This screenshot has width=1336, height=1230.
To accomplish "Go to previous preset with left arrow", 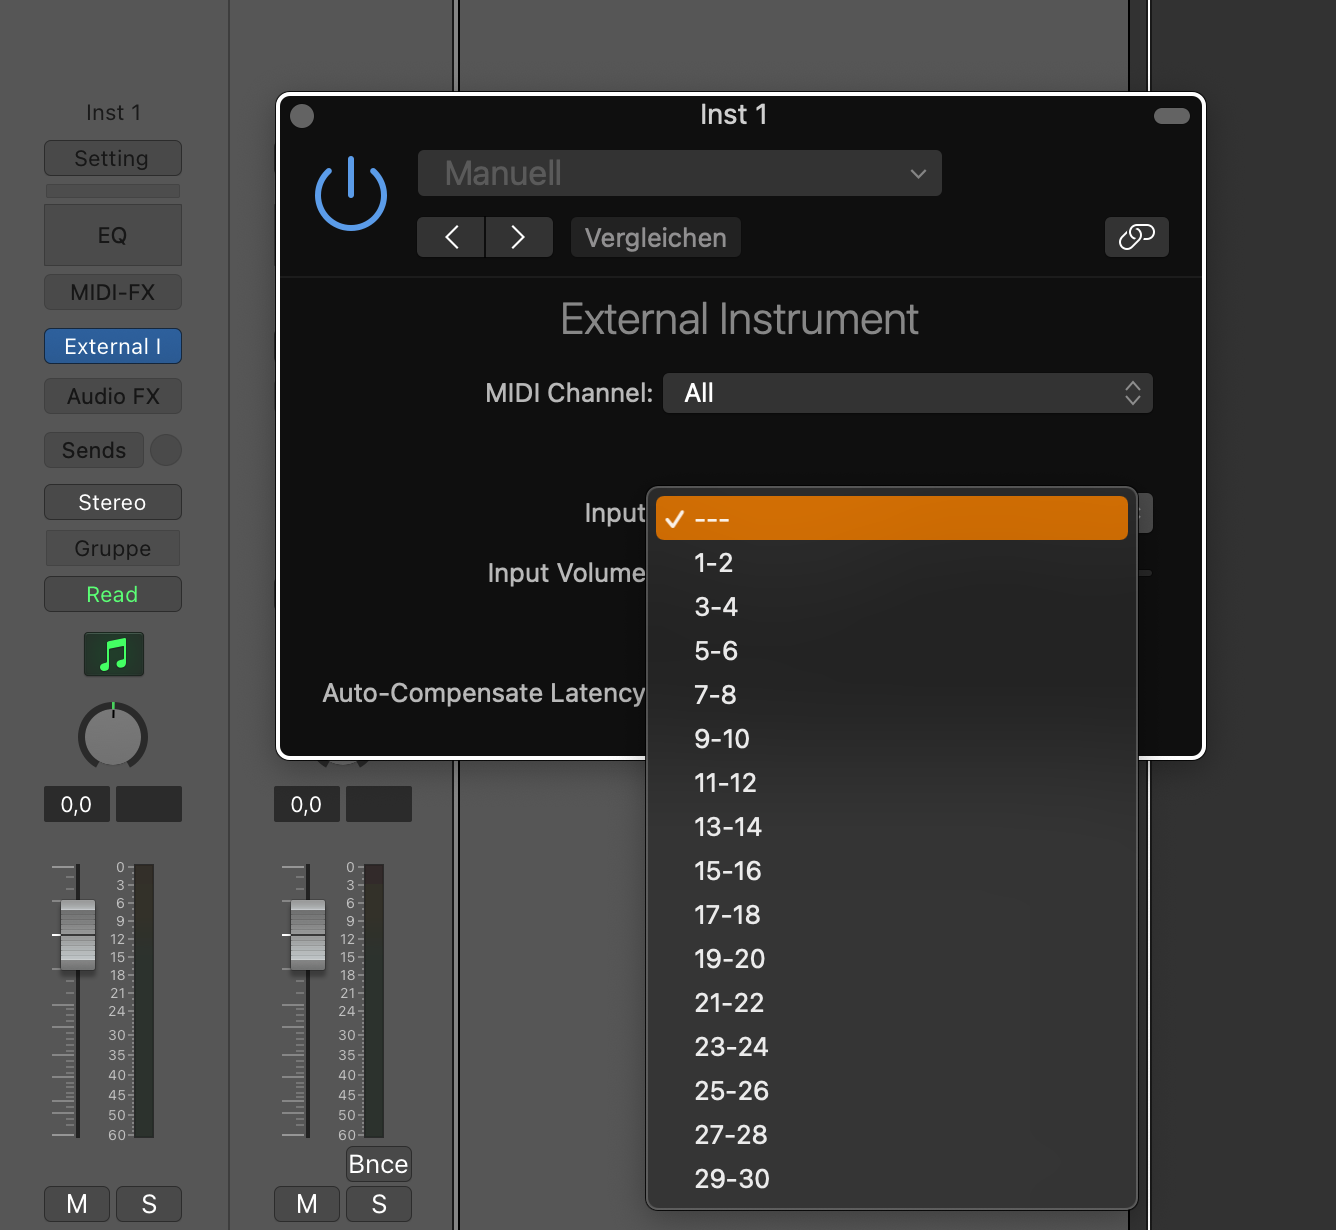I will 451,237.
